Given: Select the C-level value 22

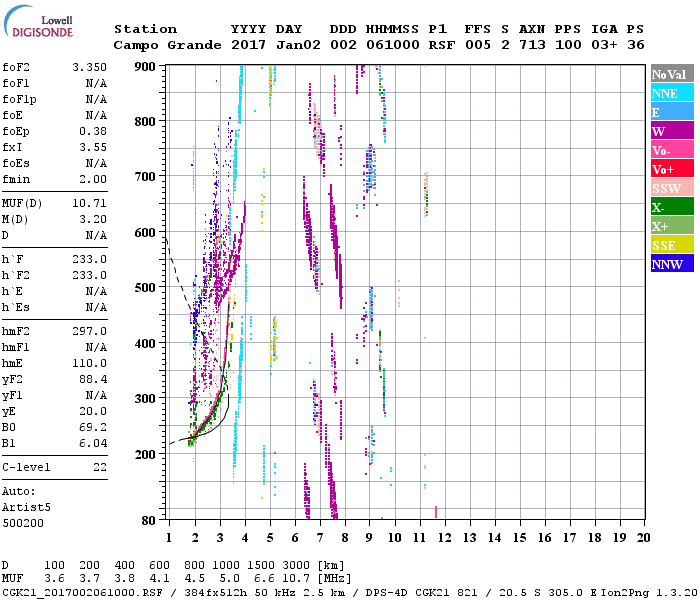Looking at the screenshot, I should [99, 467].
